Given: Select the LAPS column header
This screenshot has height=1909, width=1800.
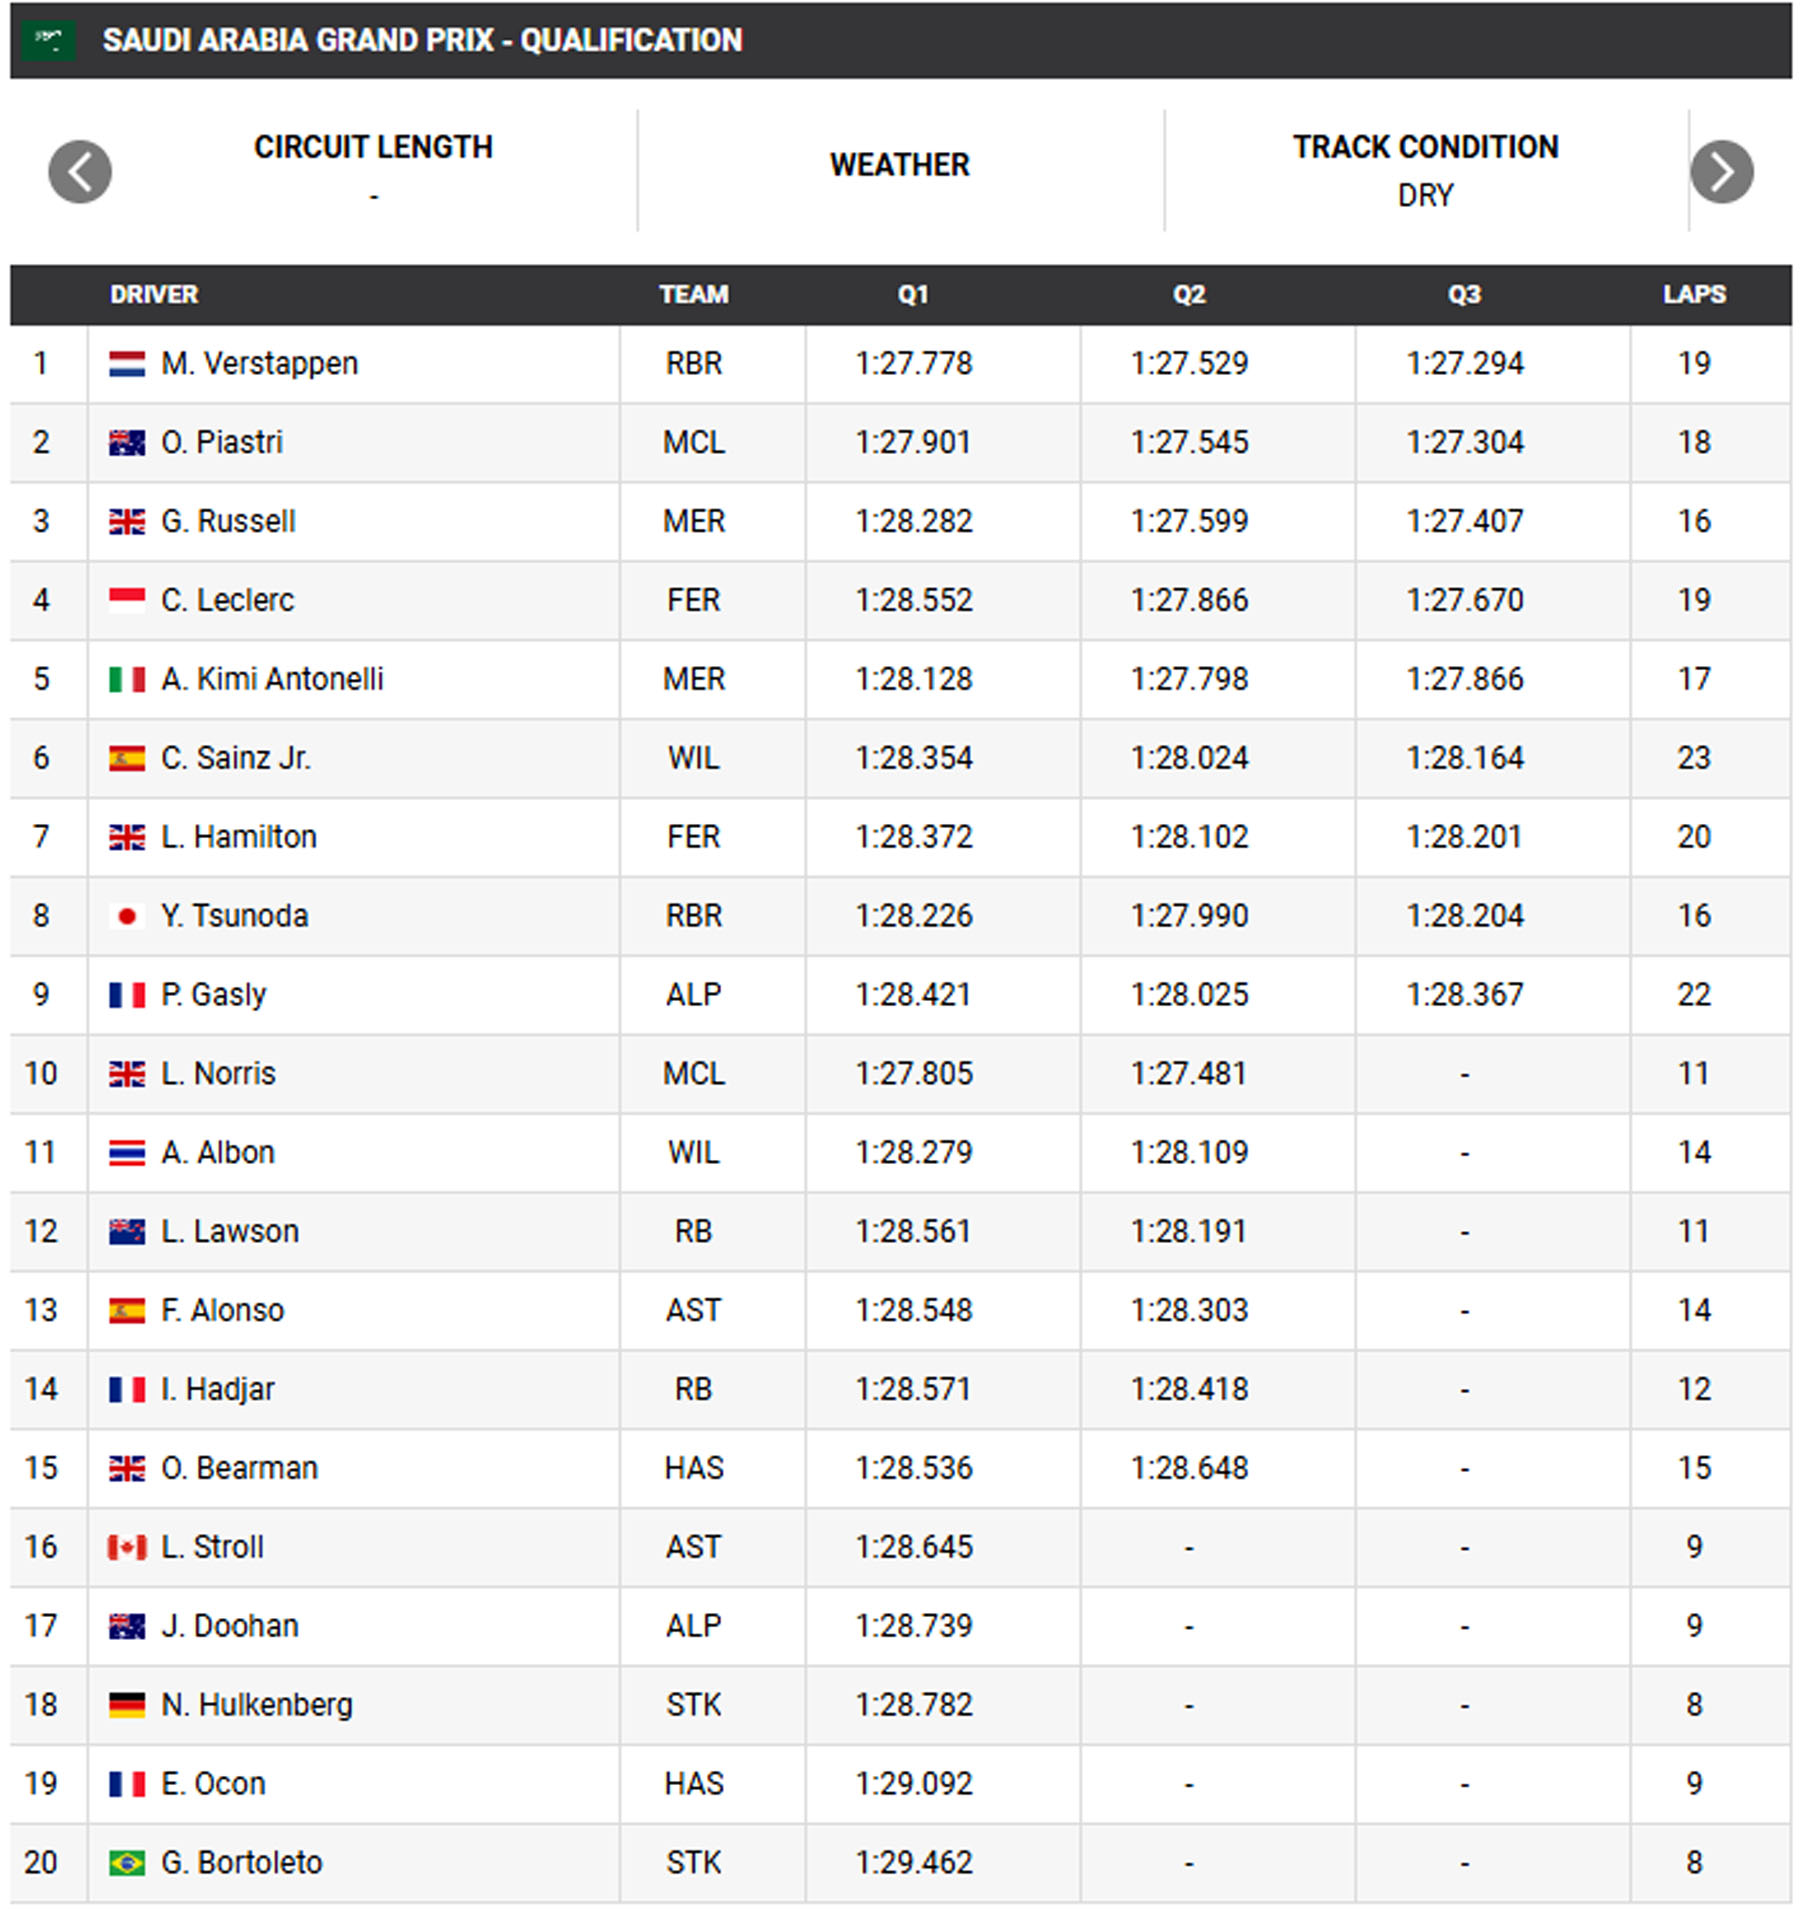Looking at the screenshot, I should tap(1694, 294).
